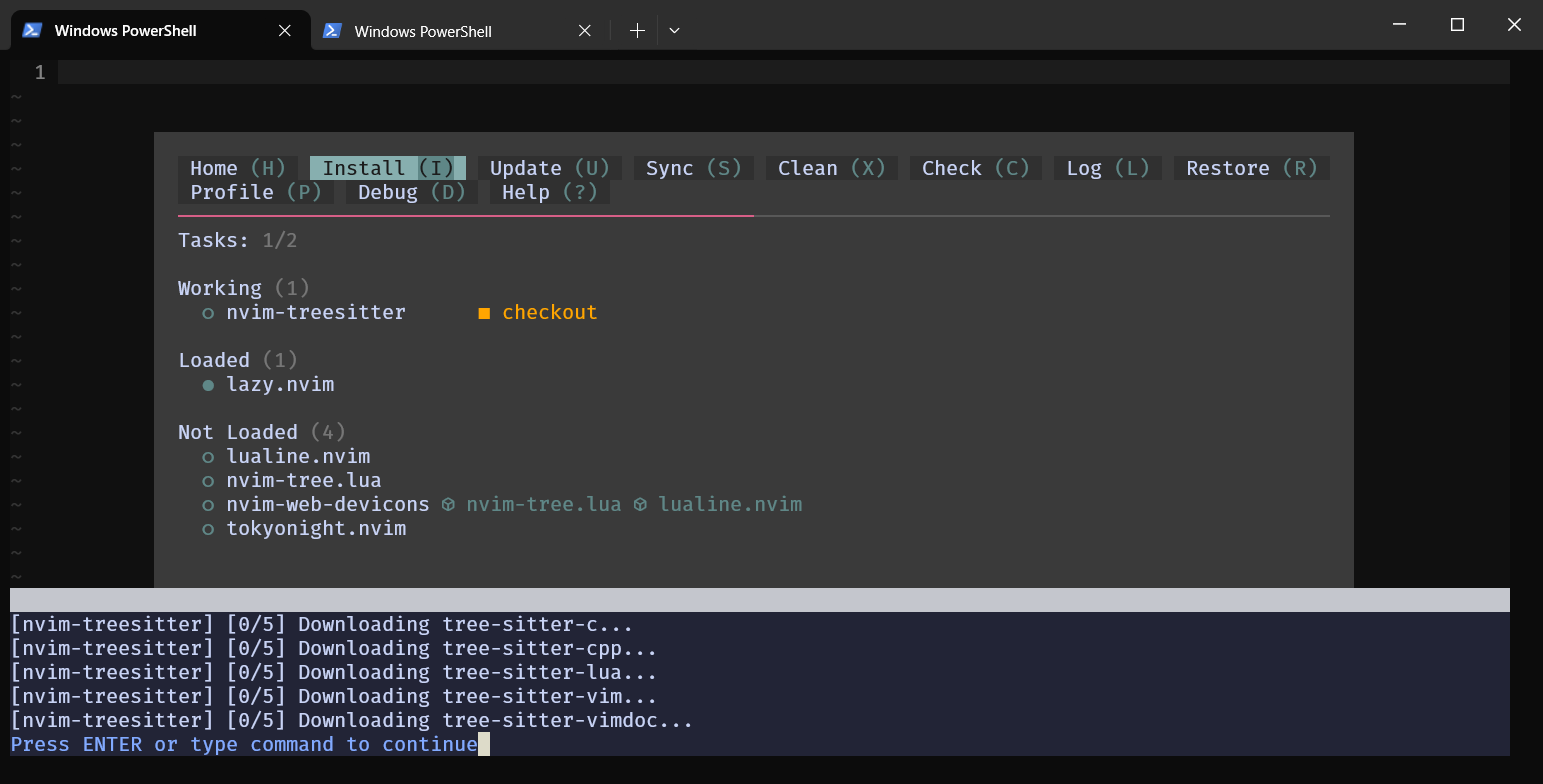
Task: Expand the tokyonight.nvim plugin details
Action: [316, 529]
